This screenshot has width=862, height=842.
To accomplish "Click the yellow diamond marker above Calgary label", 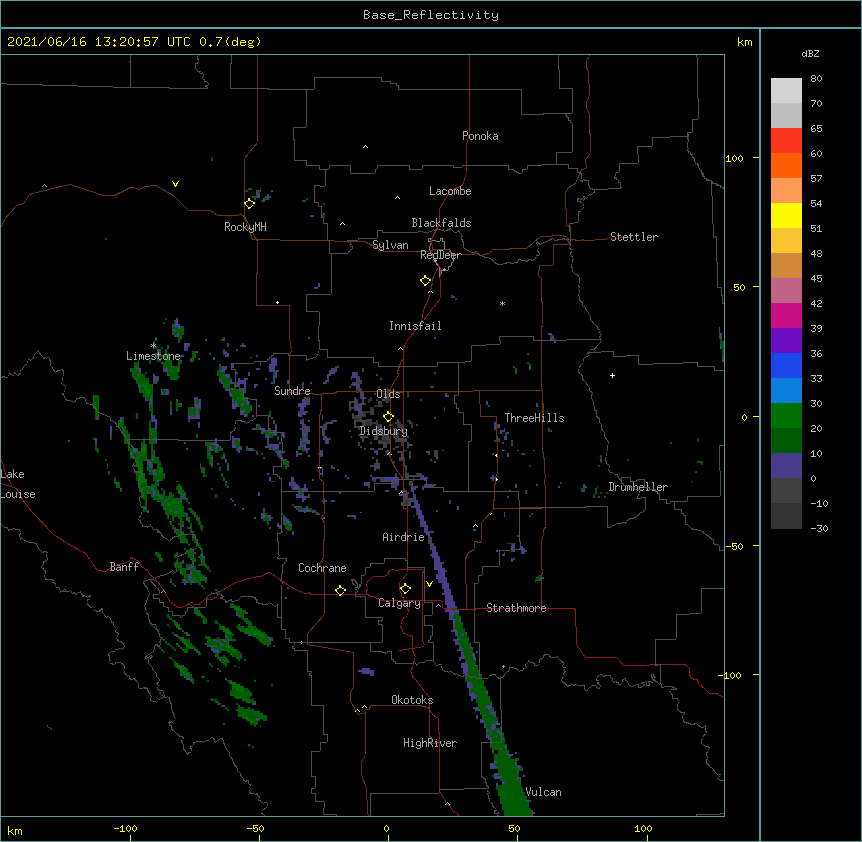I will click(405, 589).
